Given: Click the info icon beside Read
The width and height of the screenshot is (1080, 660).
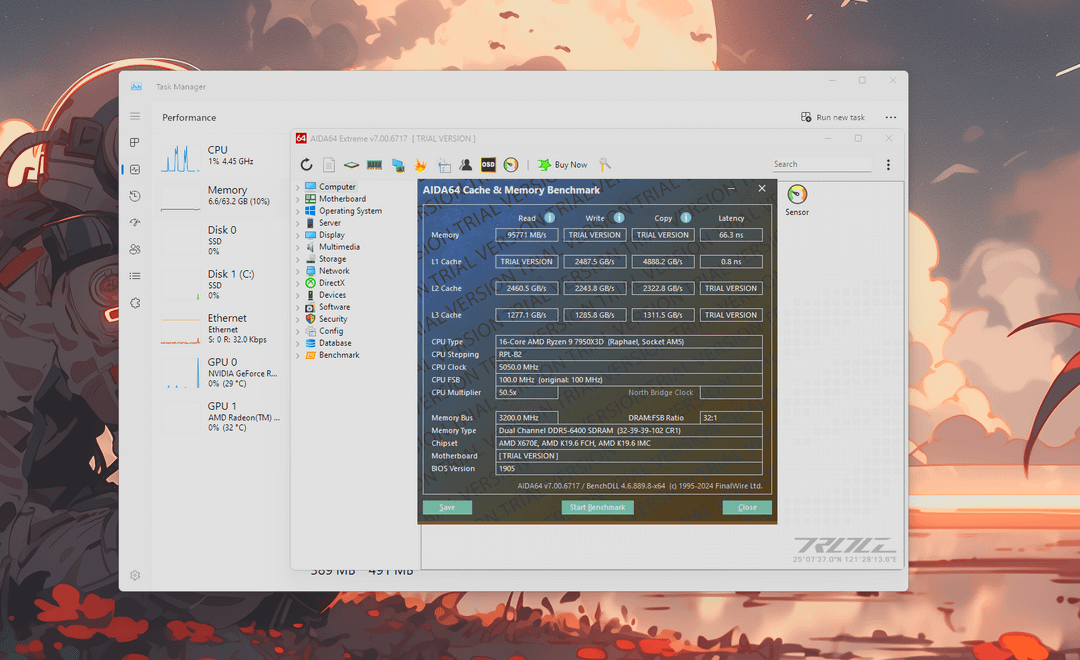Looking at the screenshot, I should (x=550, y=218).
